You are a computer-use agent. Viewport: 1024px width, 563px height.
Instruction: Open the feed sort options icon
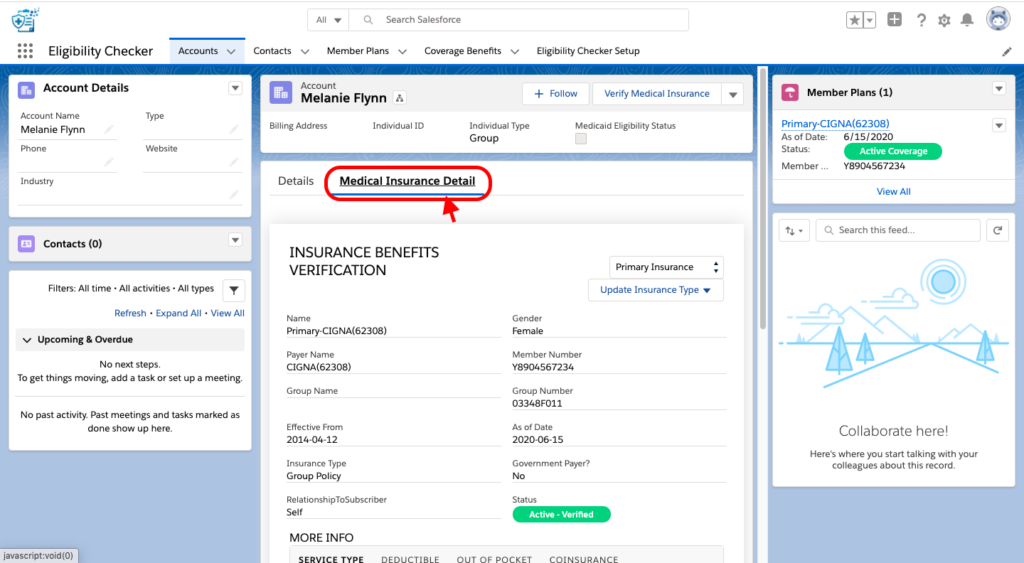(794, 230)
